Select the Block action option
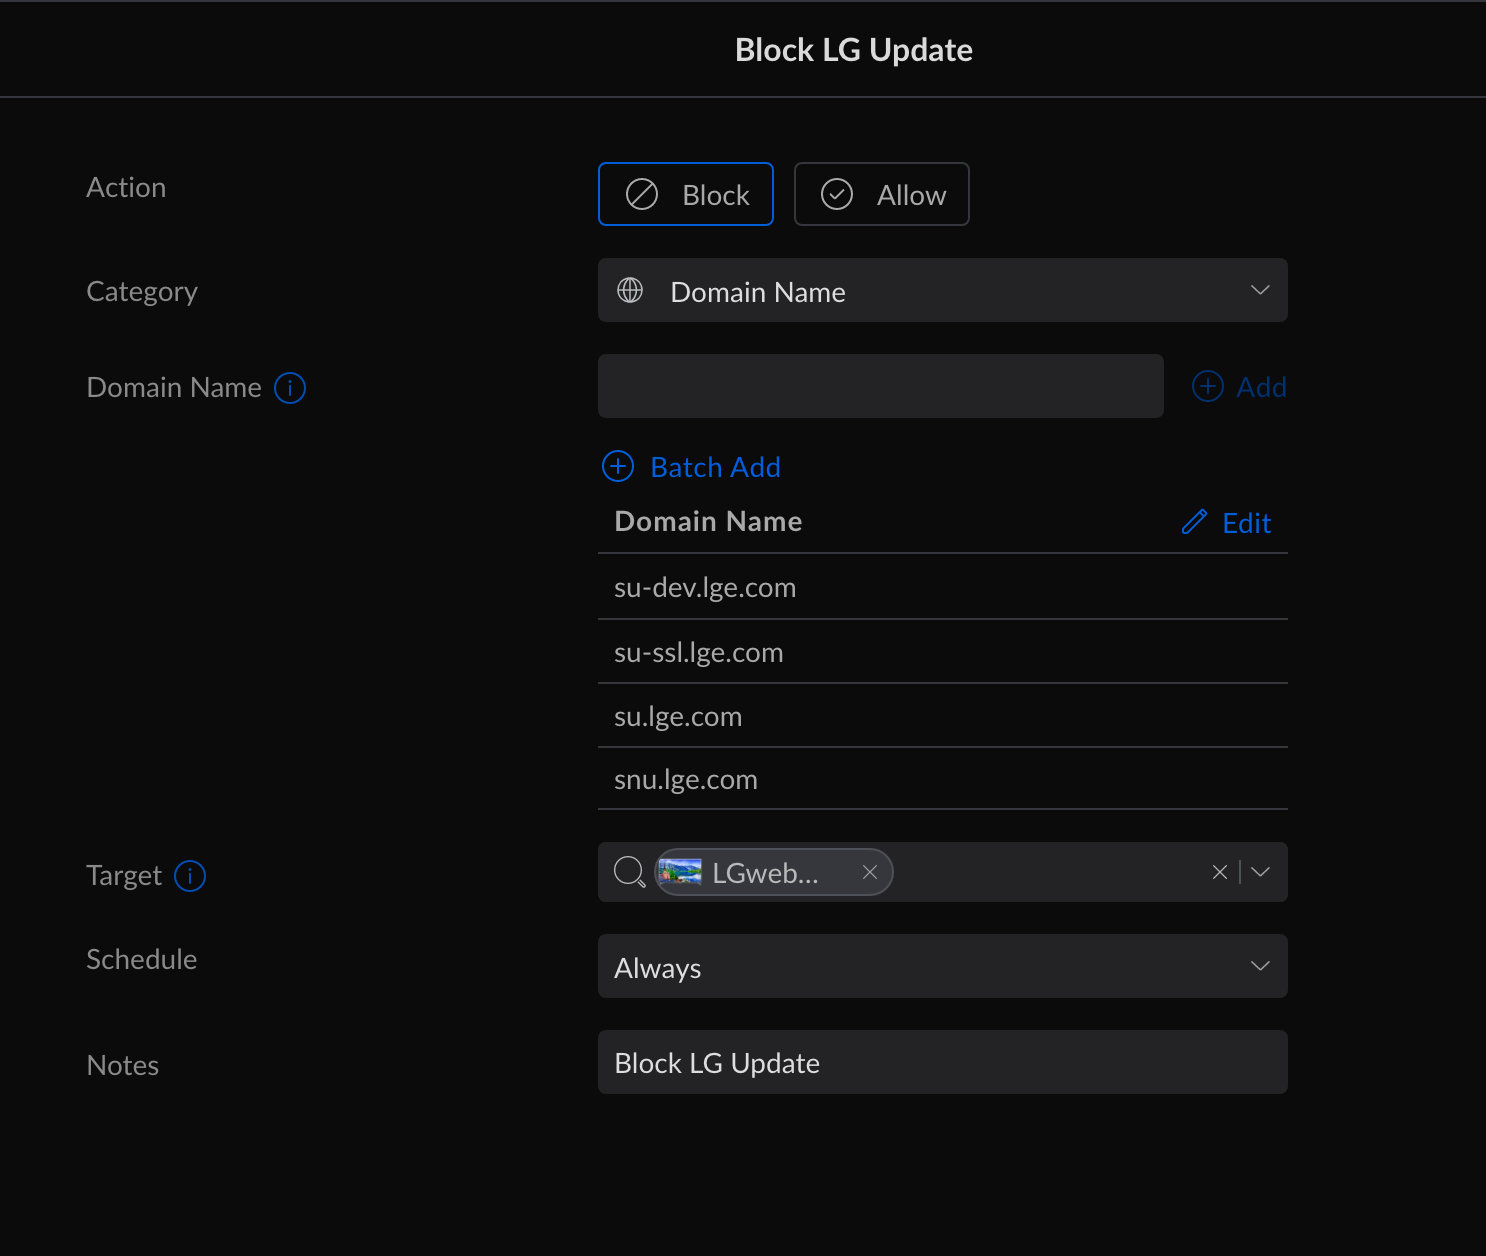 pos(686,194)
